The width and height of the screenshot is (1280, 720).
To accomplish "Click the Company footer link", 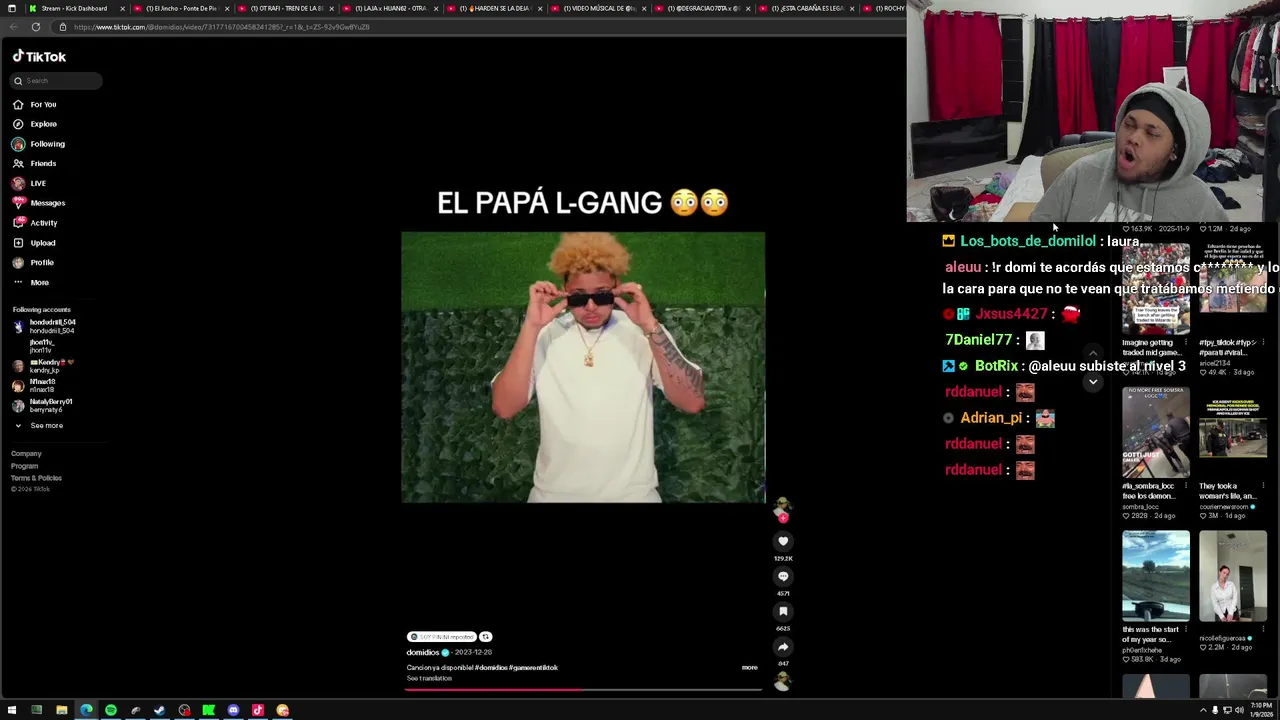I will pos(26,454).
